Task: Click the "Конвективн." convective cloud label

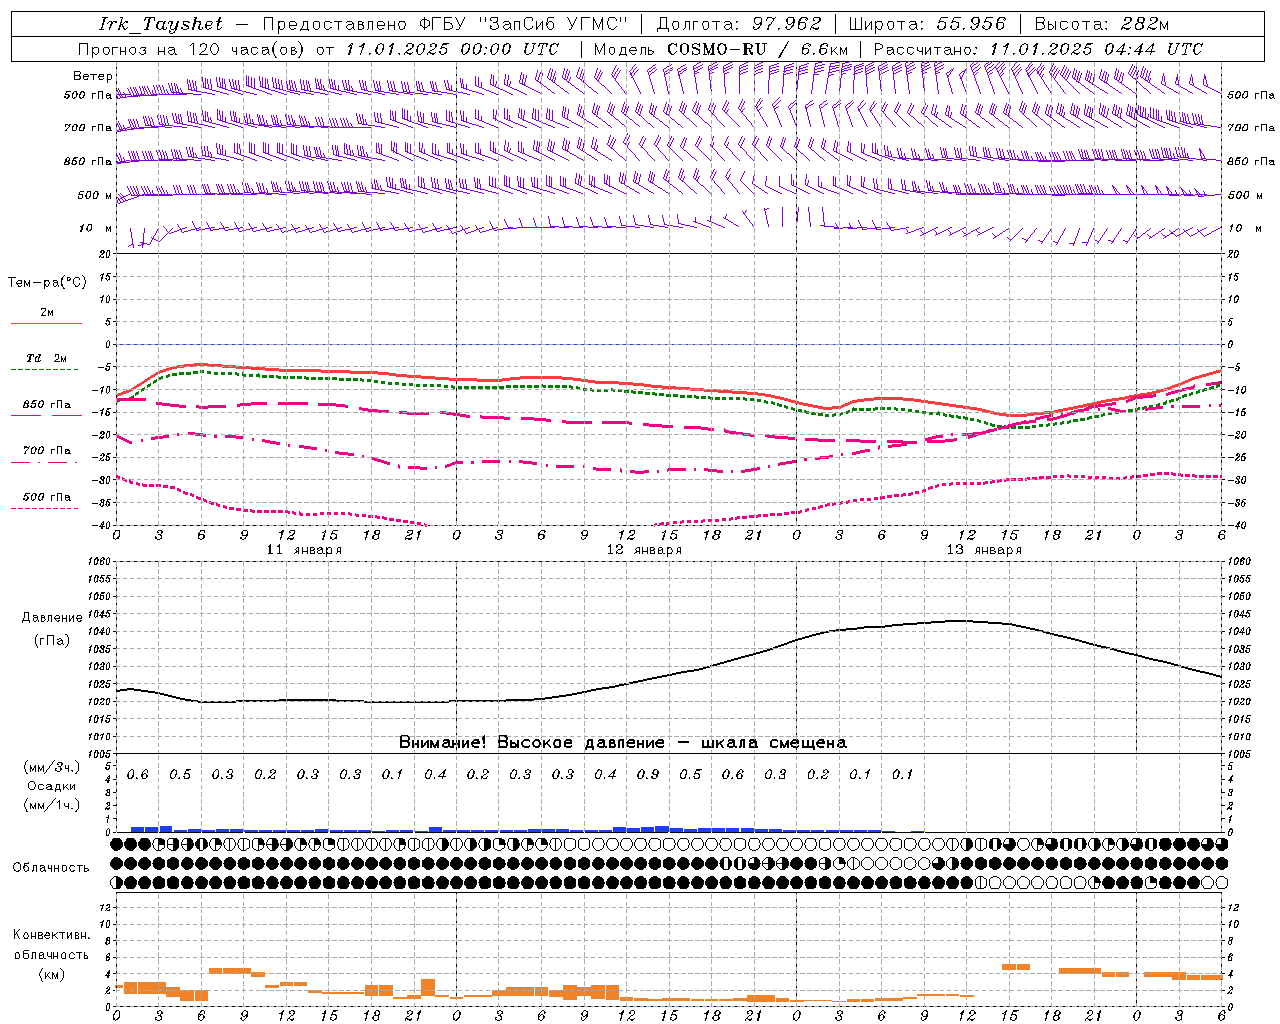Action: (x=52, y=935)
